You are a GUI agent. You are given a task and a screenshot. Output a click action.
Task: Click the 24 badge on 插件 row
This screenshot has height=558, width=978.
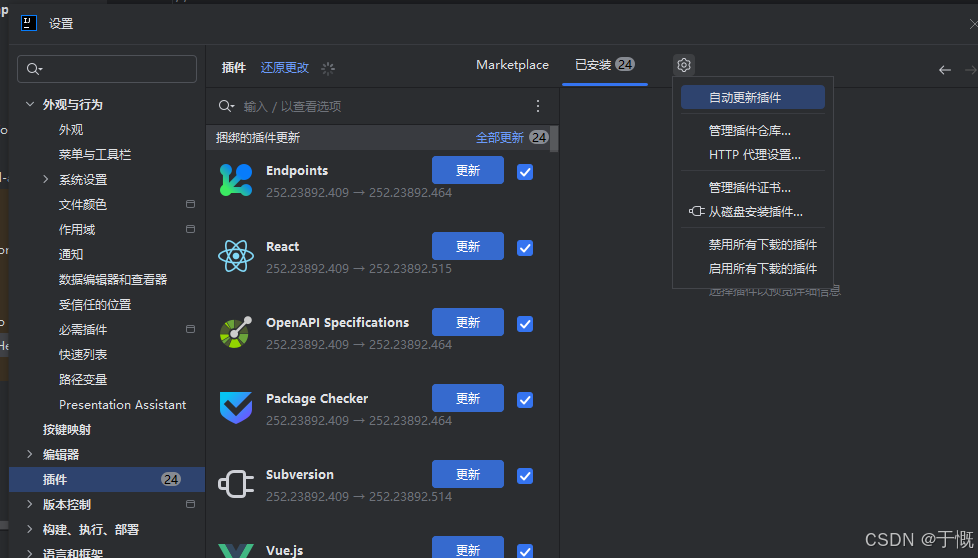click(171, 479)
